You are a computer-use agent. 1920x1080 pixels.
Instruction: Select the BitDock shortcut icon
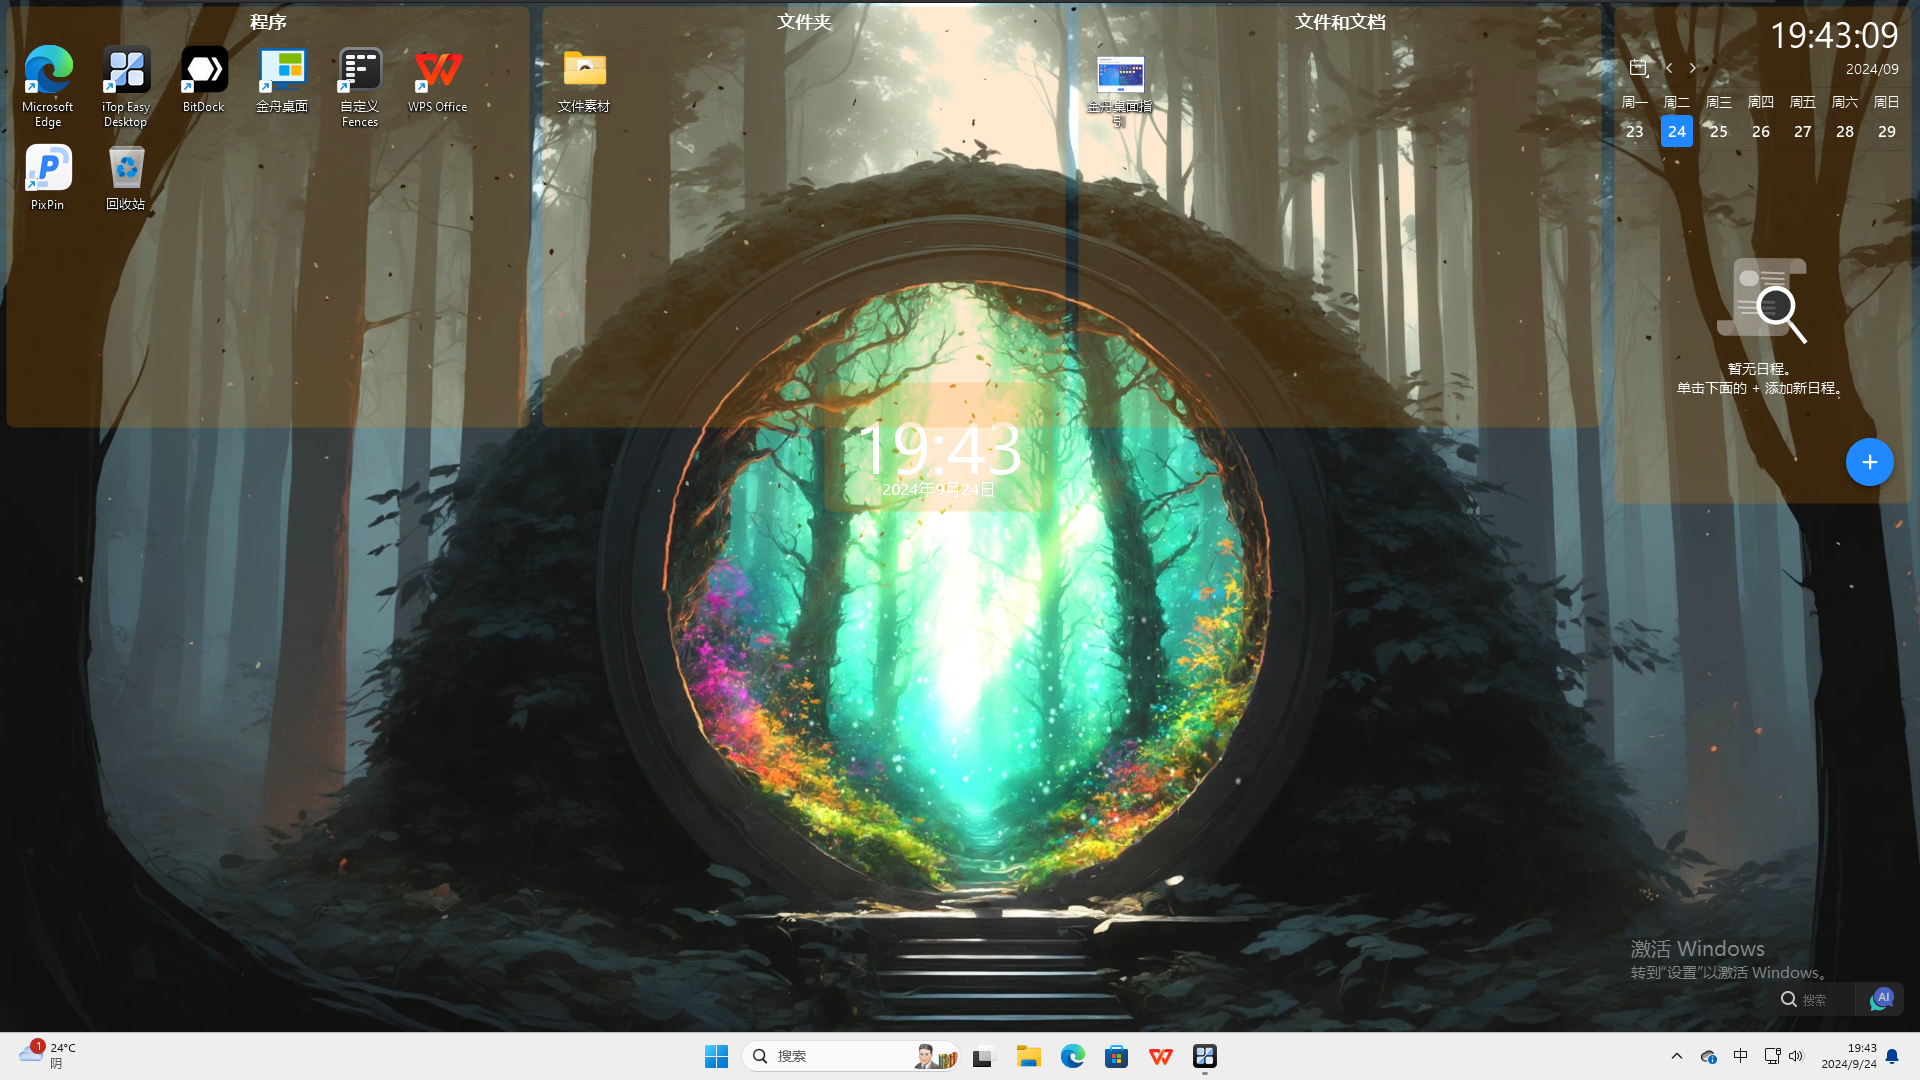(204, 79)
